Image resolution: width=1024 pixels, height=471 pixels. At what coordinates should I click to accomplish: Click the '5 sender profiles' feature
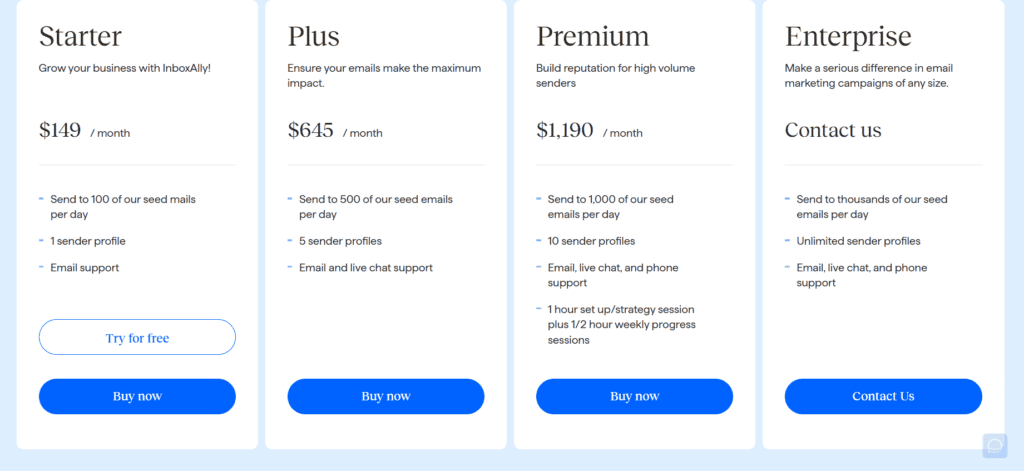coord(340,241)
